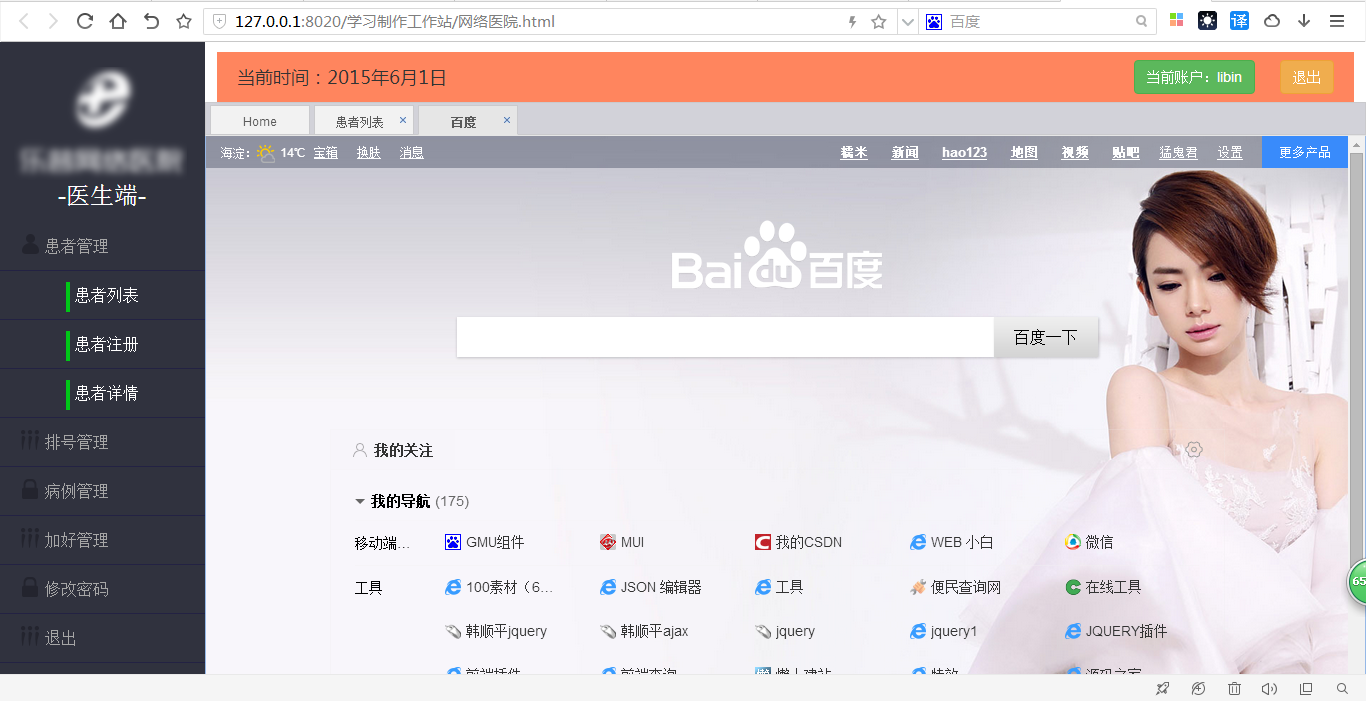Click the Baidu logo above the search box
This screenshot has width=1366, height=701.
point(776,258)
